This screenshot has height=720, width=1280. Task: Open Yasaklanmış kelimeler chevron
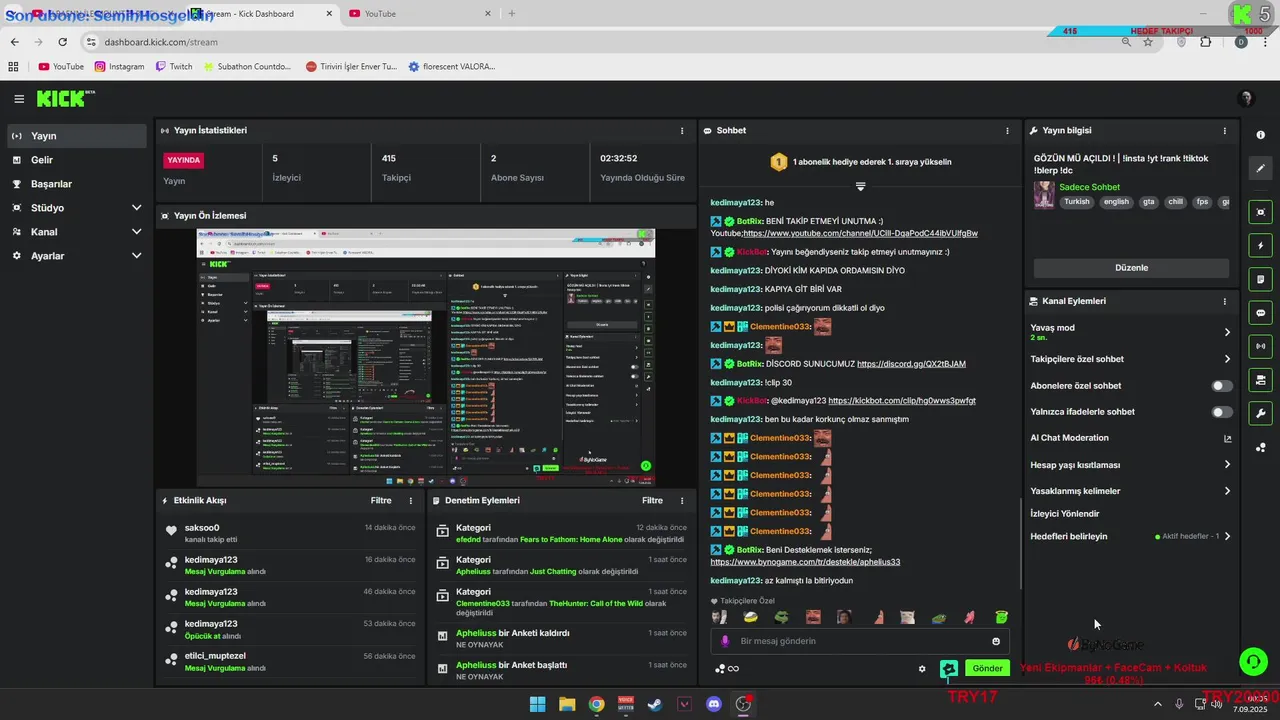pos(1227,491)
